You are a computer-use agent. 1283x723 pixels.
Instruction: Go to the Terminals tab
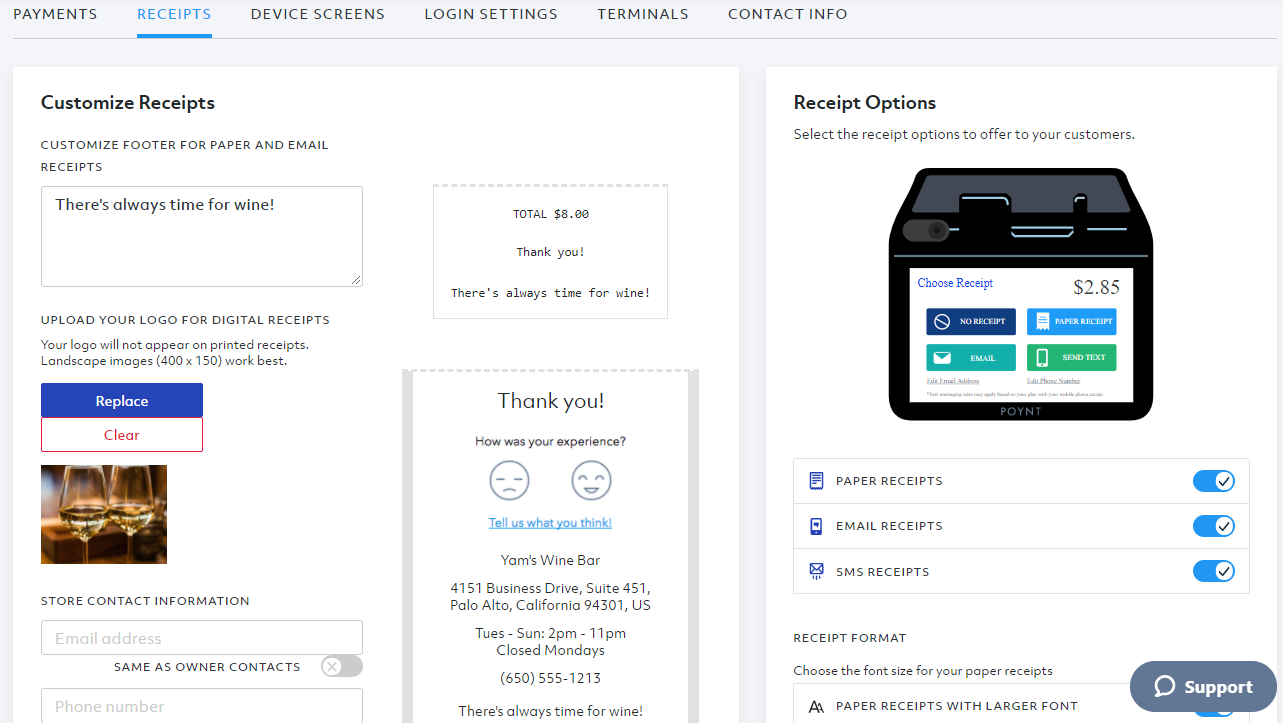(x=643, y=15)
